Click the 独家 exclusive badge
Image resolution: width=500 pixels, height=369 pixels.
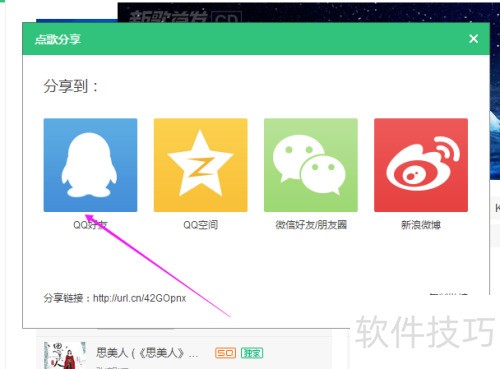[x=252, y=353]
